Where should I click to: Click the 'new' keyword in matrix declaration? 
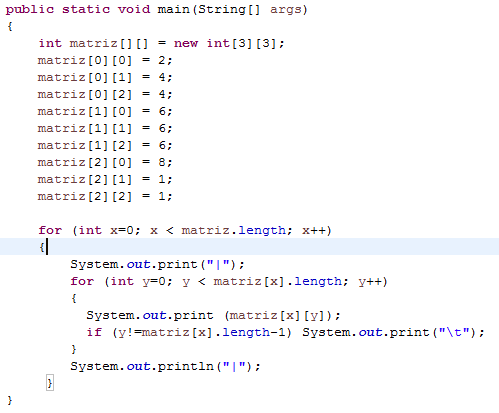click(x=186, y=43)
